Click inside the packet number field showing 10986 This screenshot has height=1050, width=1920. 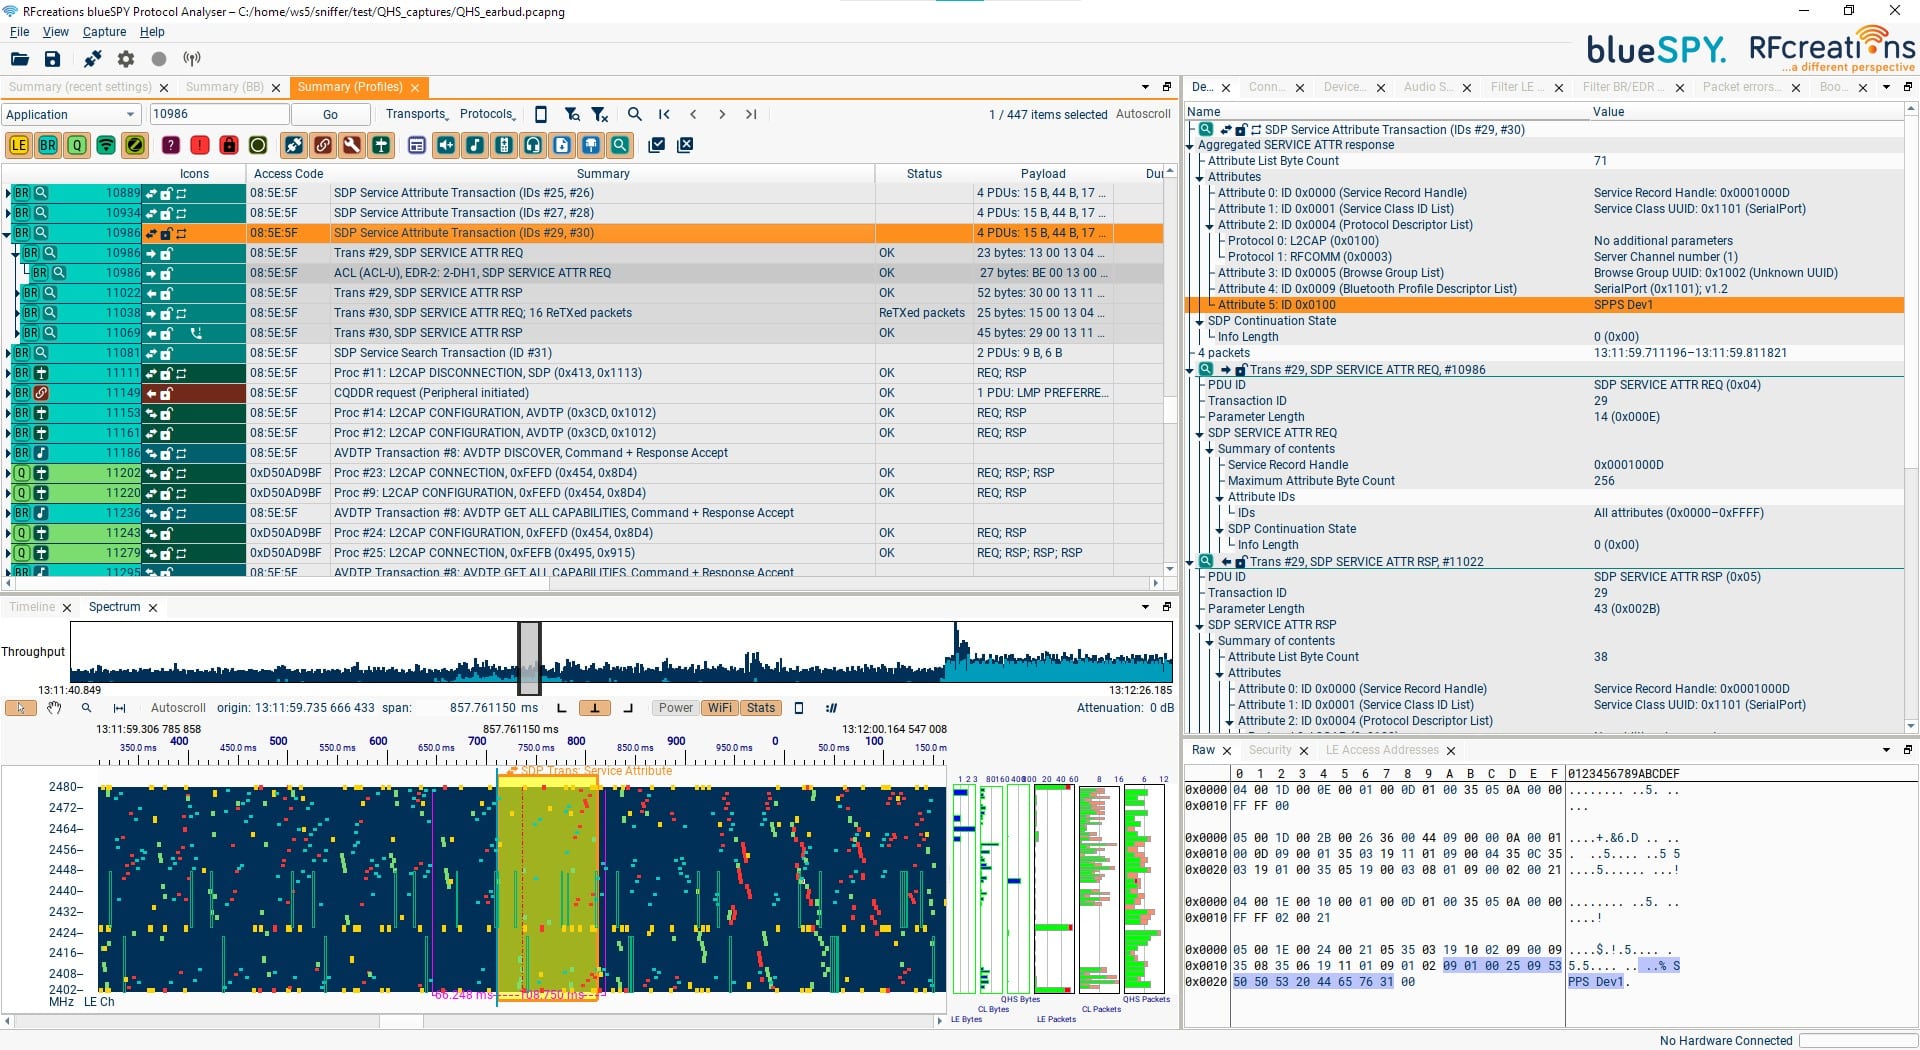coord(219,114)
